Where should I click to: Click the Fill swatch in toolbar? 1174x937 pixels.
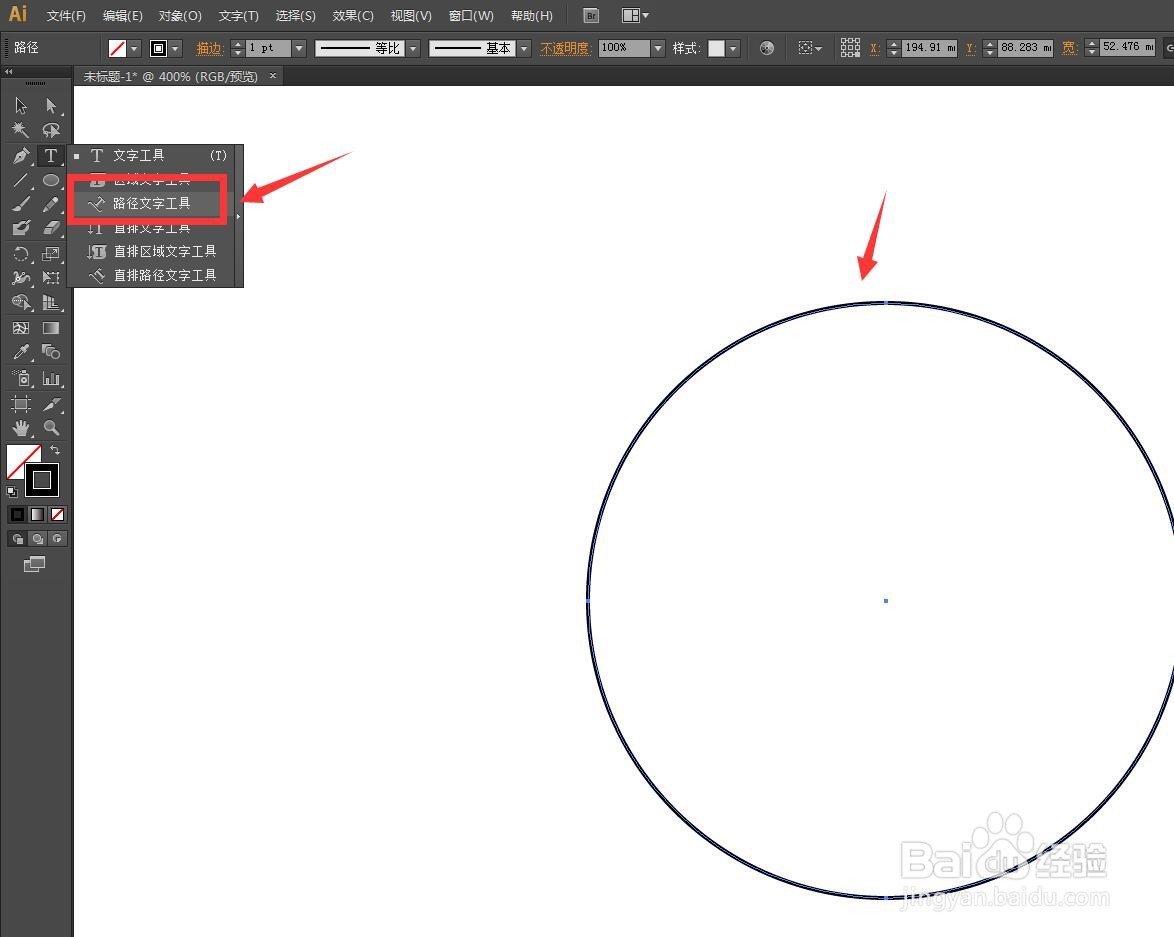pos(21,458)
